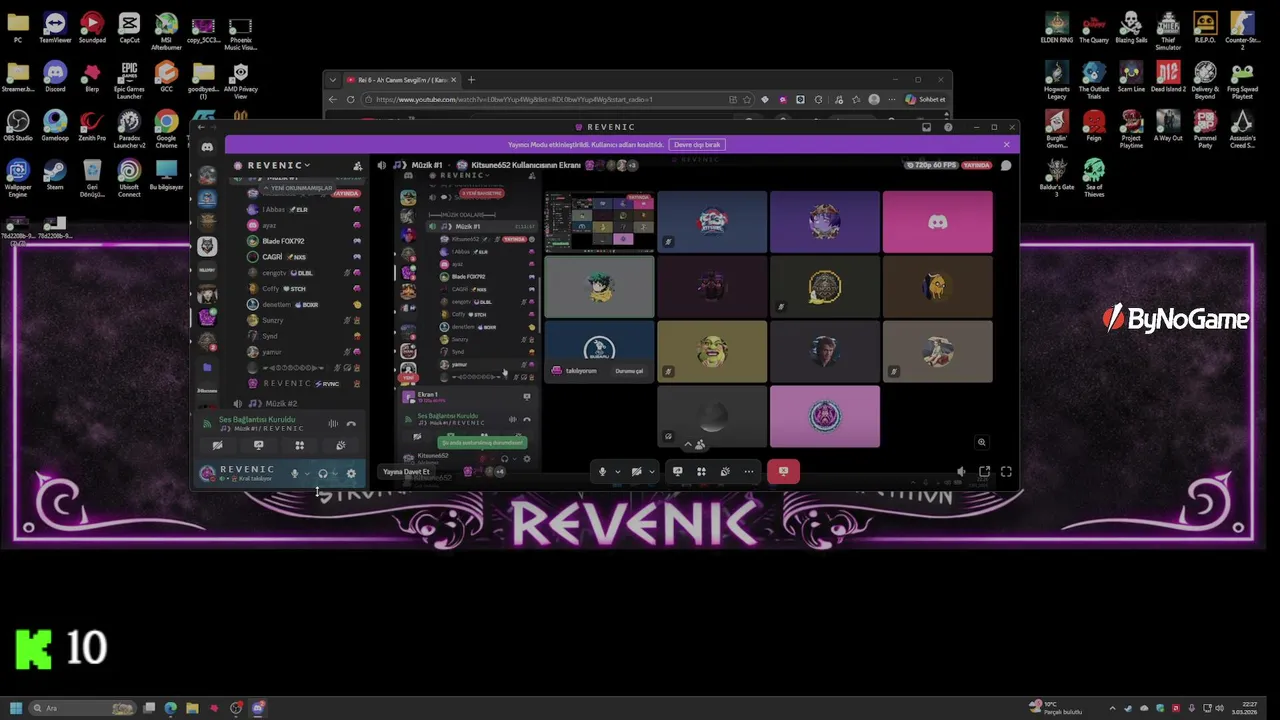Click Devre dışı bırak button

pos(697,144)
